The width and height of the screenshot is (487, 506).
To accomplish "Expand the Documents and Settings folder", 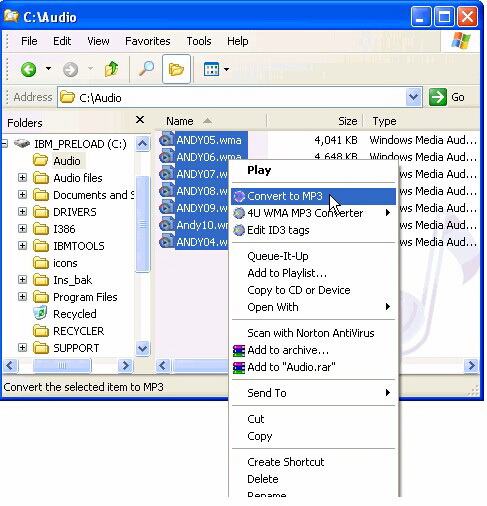I will click(x=22, y=194).
